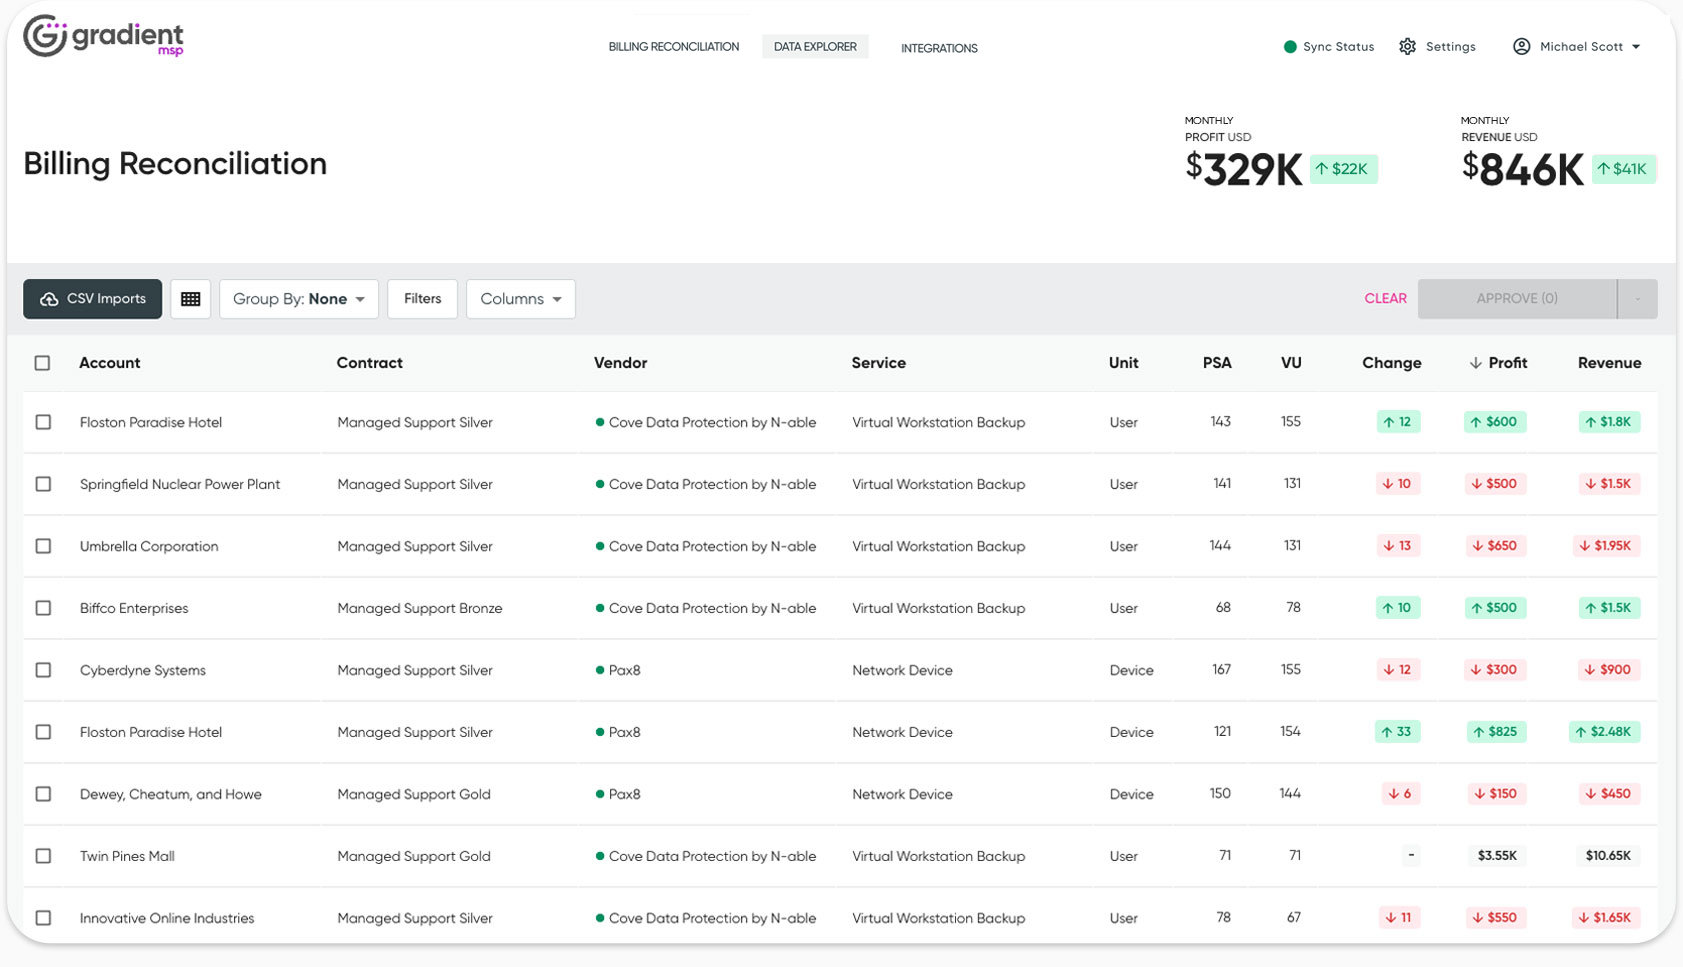The image size is (1683, 967).
Task: Click the Unit column header
Action: [x=1124, y=363]
